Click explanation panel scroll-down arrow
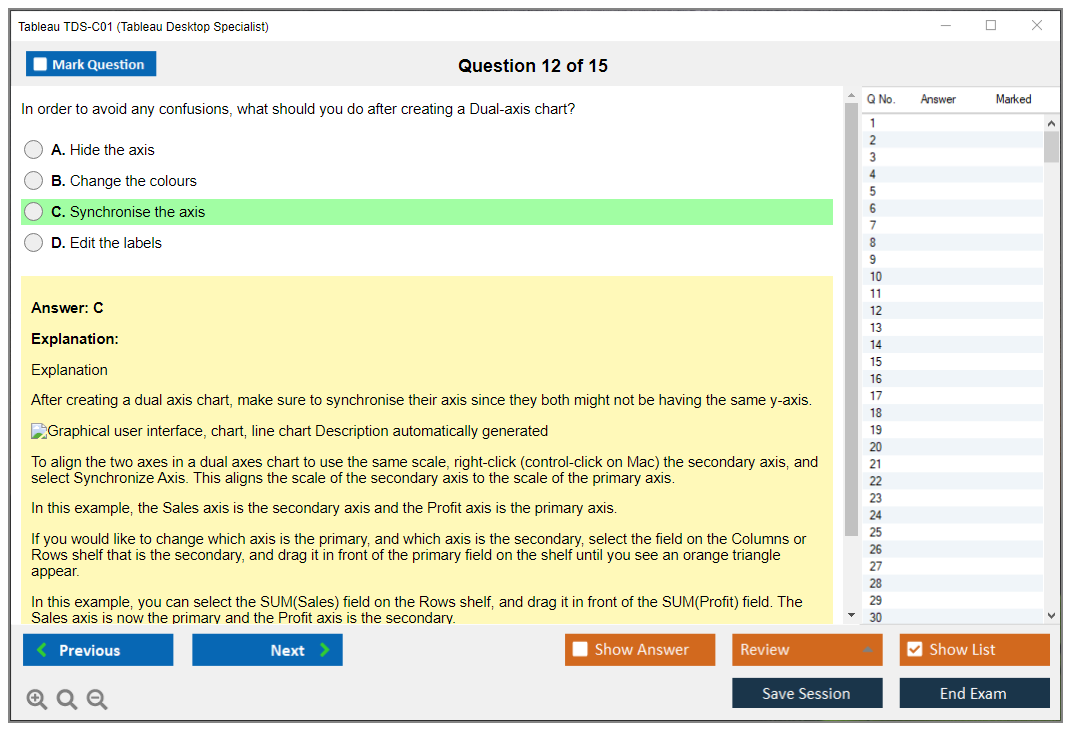Viewport: 1075px width, 735px height. coord(851,615)
